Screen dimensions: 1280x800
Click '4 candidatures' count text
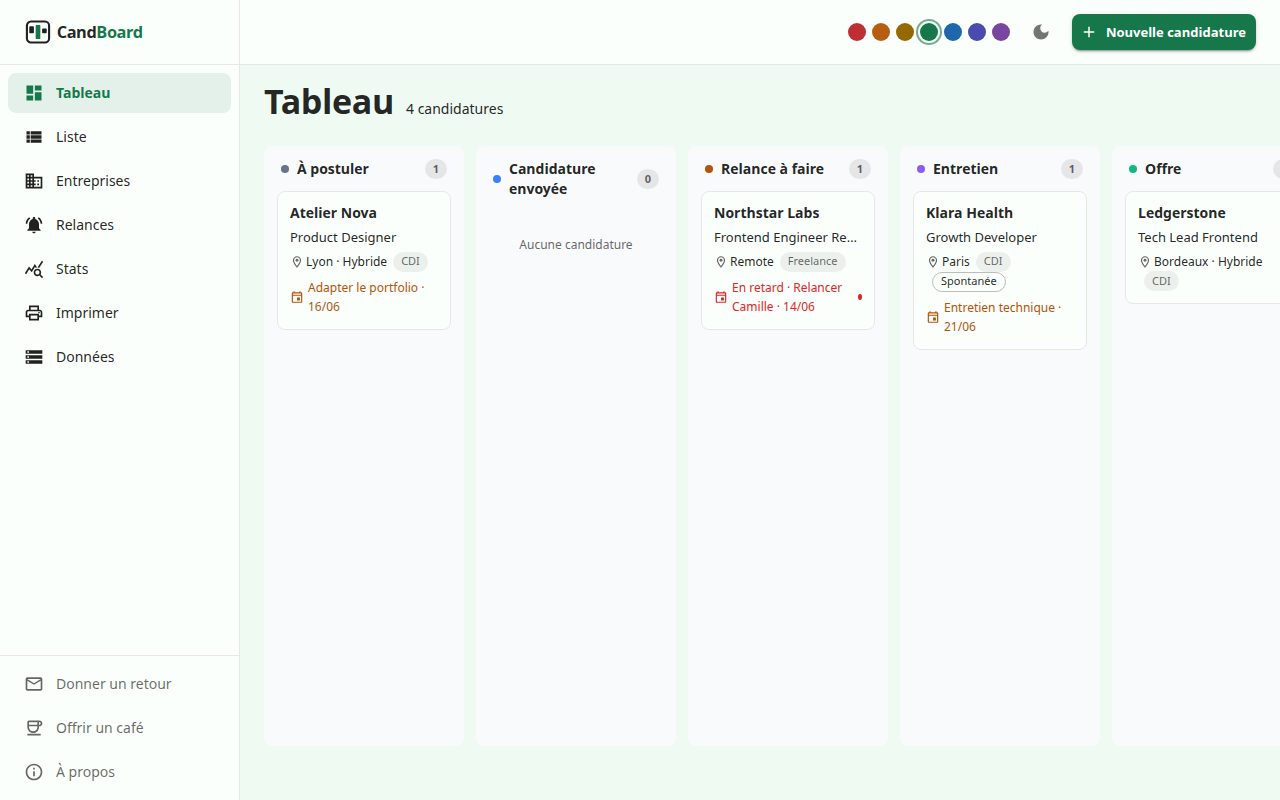pos(455,109)
